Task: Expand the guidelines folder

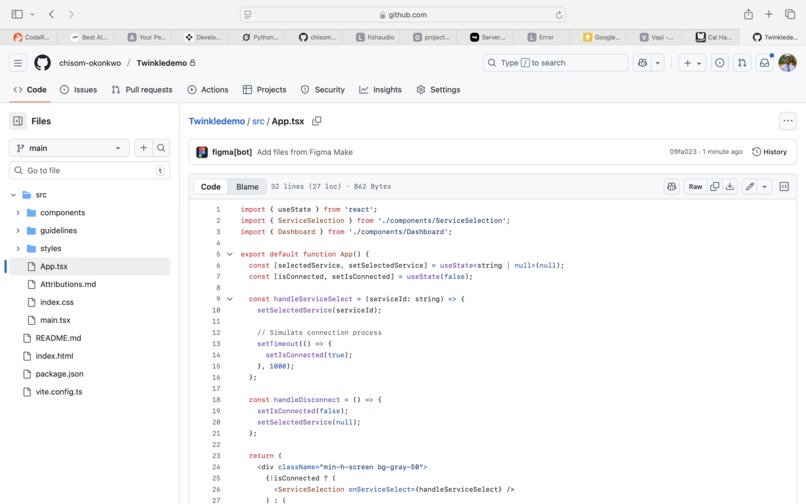Action: 18,231
